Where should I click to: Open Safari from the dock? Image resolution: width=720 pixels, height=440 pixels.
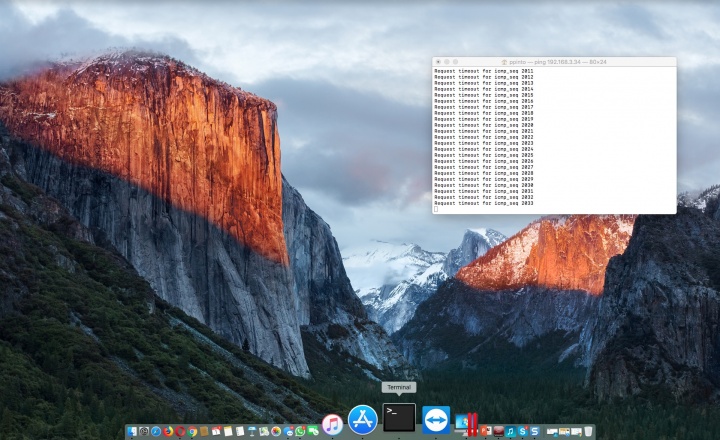155,432
